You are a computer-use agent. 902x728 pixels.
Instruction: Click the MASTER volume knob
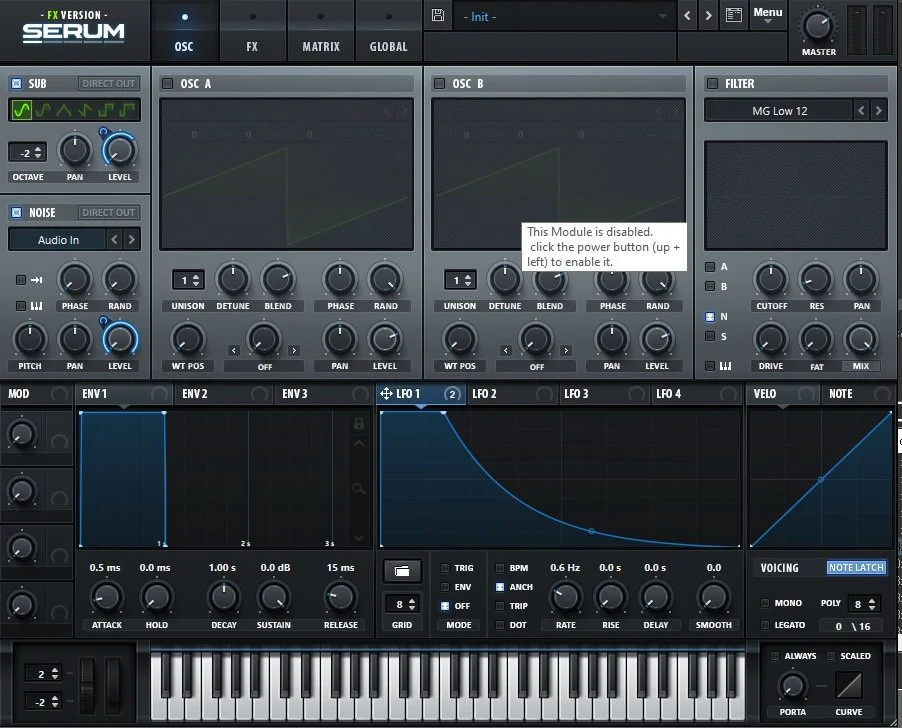click(817, 26)
